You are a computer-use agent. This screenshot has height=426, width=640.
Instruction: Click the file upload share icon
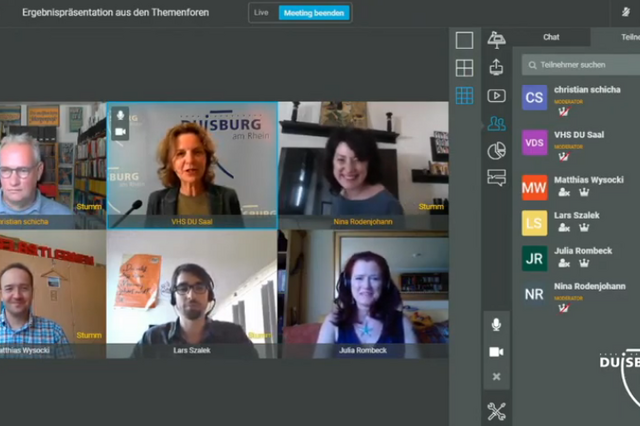(496, 68)
